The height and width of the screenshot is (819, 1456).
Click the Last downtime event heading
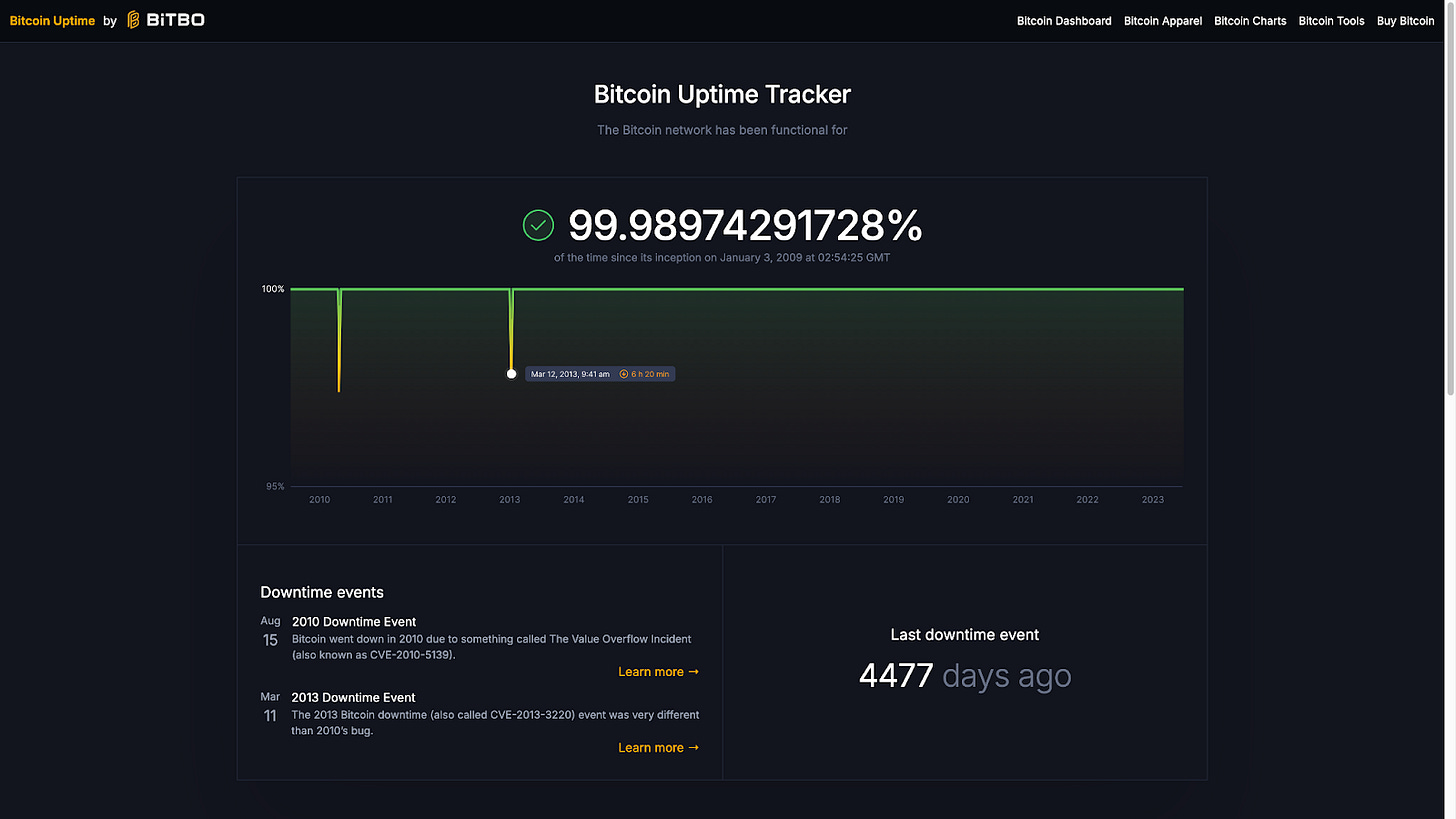point(965,635)
